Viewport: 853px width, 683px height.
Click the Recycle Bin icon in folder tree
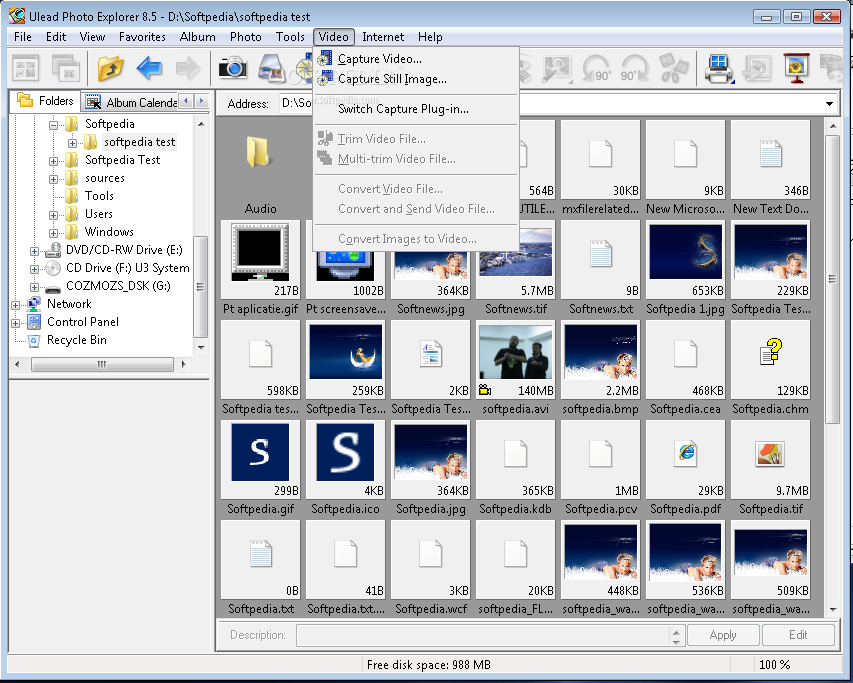point(34,340)
